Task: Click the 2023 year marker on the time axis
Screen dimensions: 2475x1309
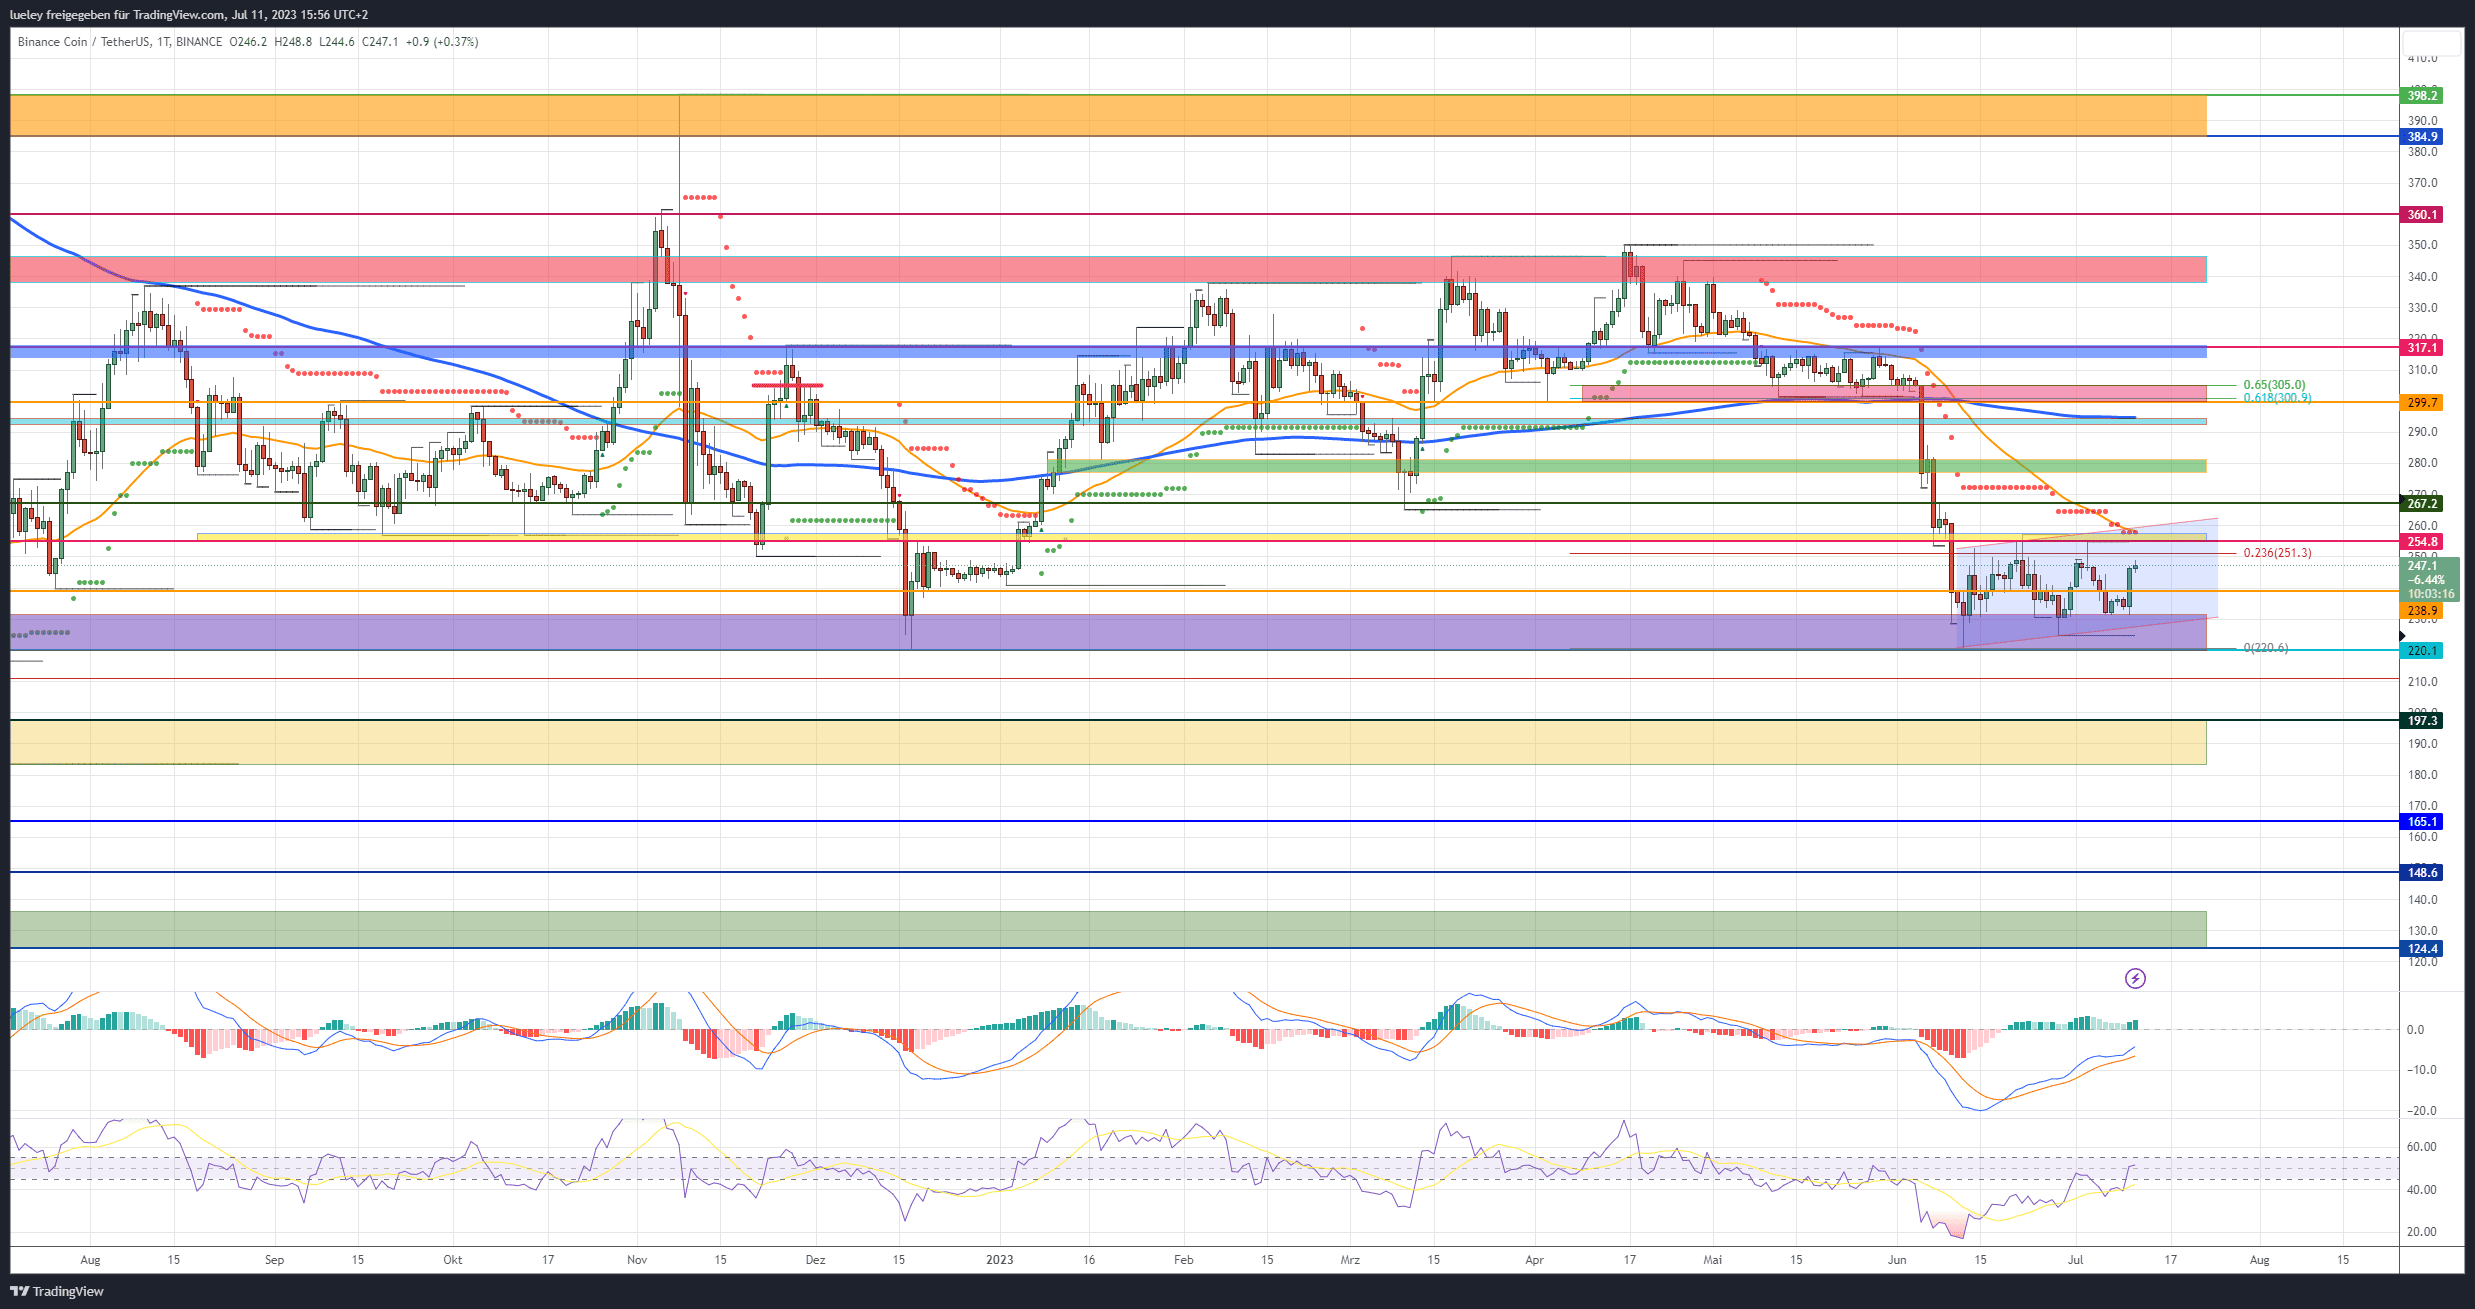Action: [x=1000, y=1260]
